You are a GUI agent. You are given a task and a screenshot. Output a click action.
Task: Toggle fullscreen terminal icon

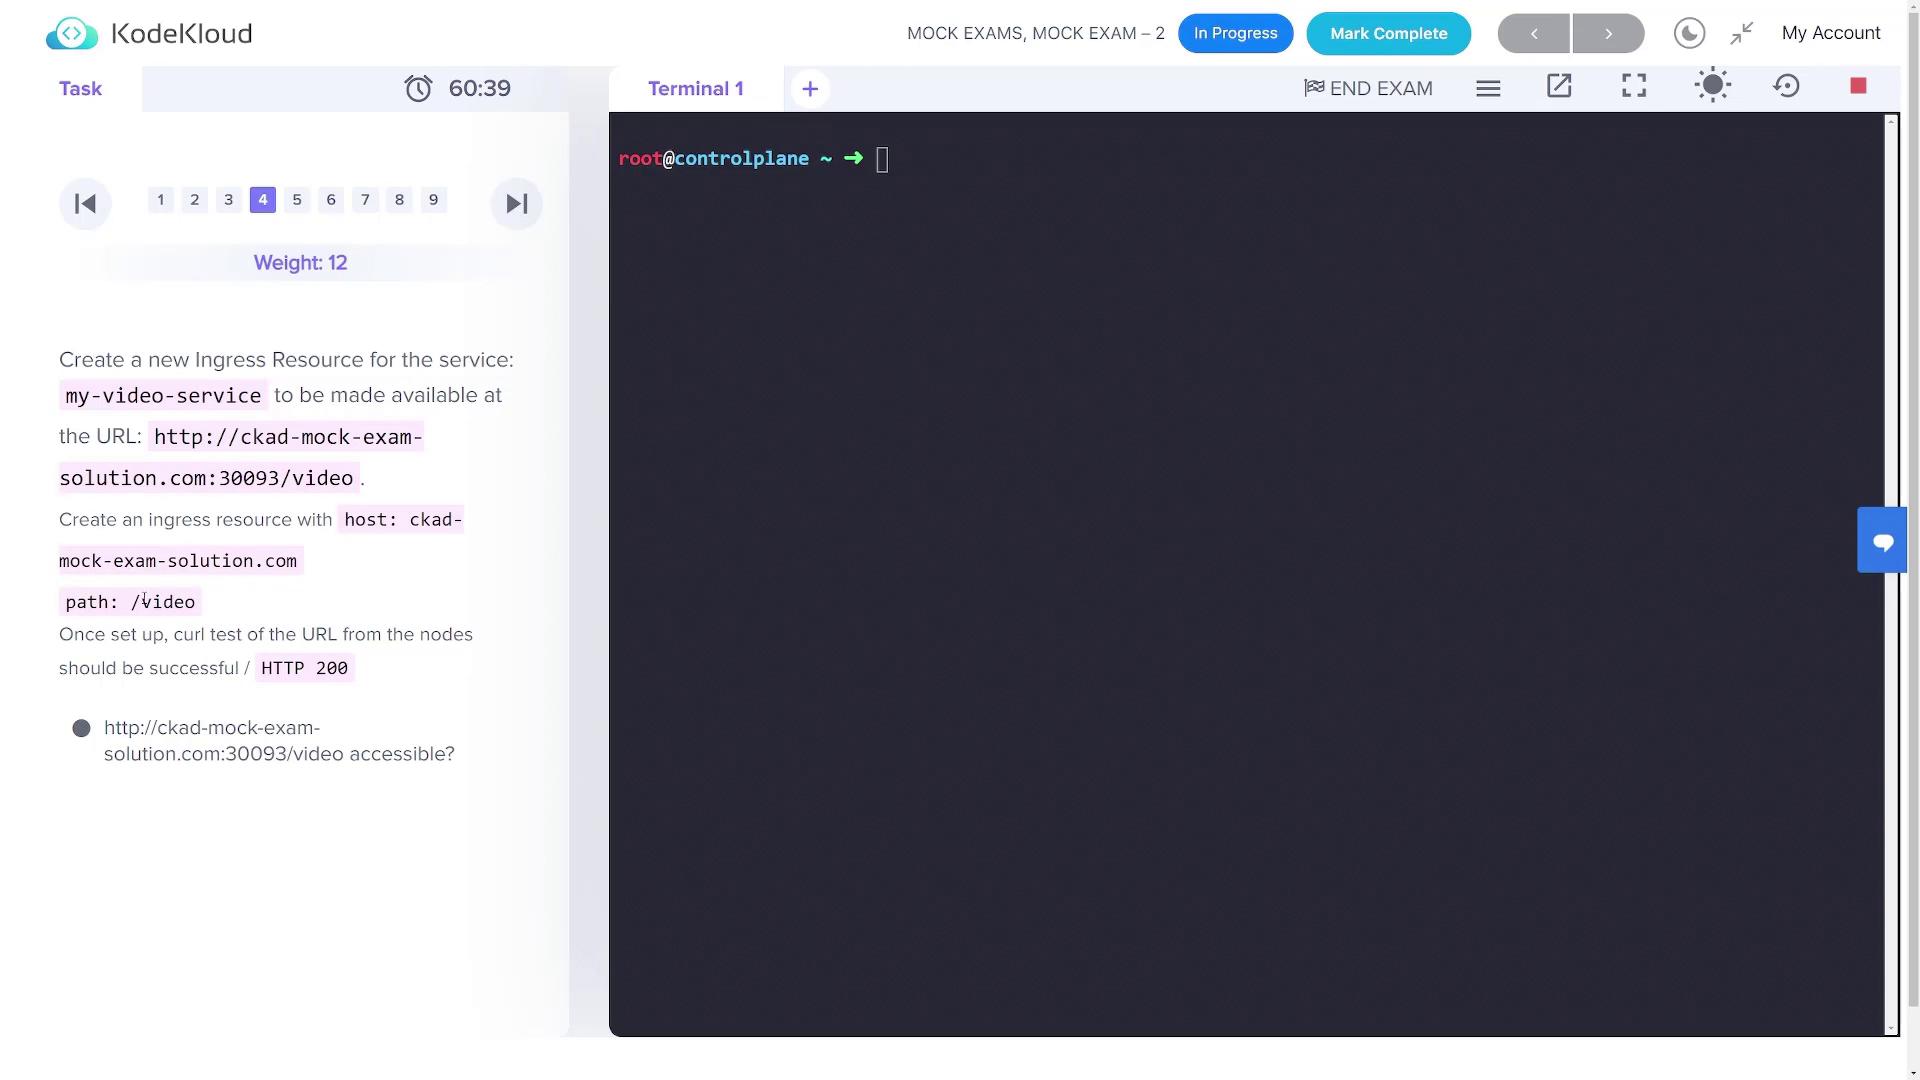(1634, 87)
